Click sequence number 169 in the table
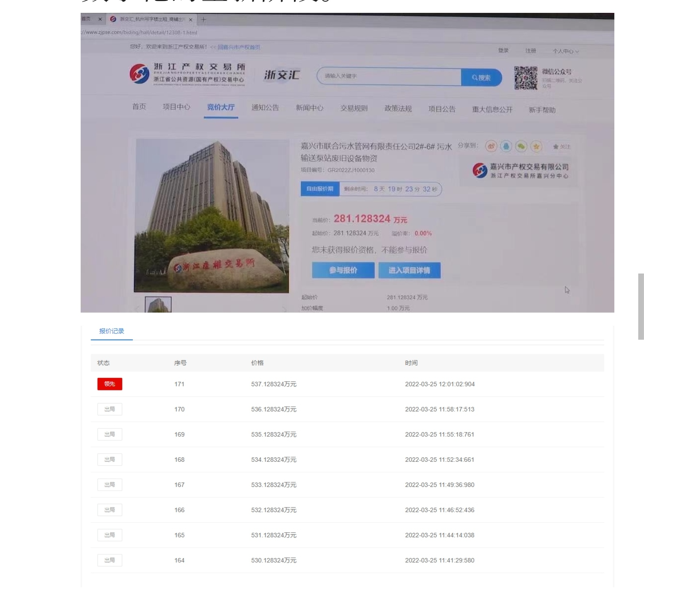 tap(179, 434)
